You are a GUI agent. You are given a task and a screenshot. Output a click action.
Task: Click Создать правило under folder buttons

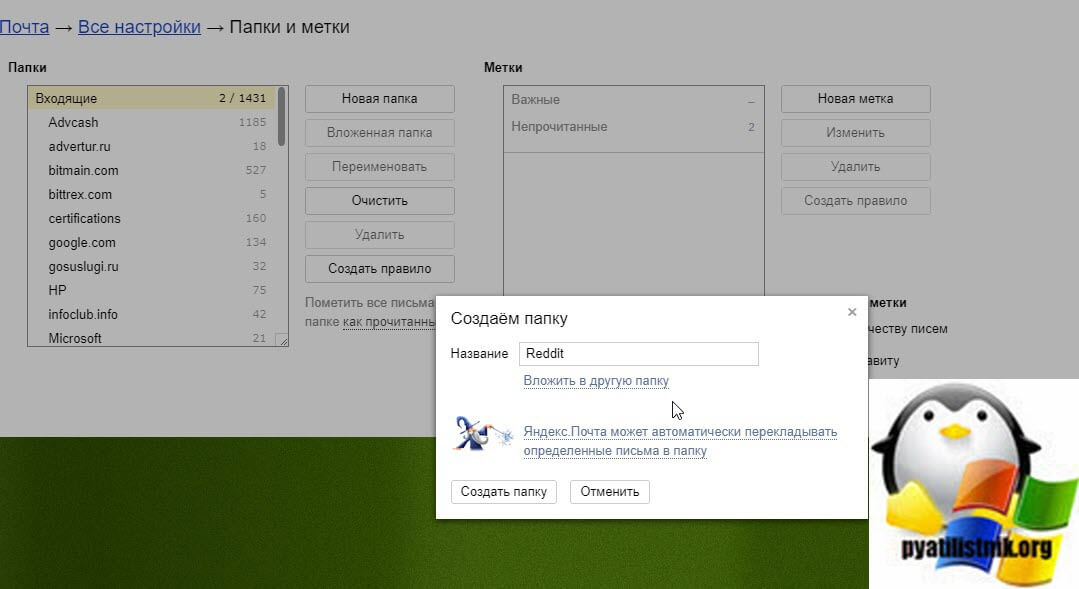point(379,269)
